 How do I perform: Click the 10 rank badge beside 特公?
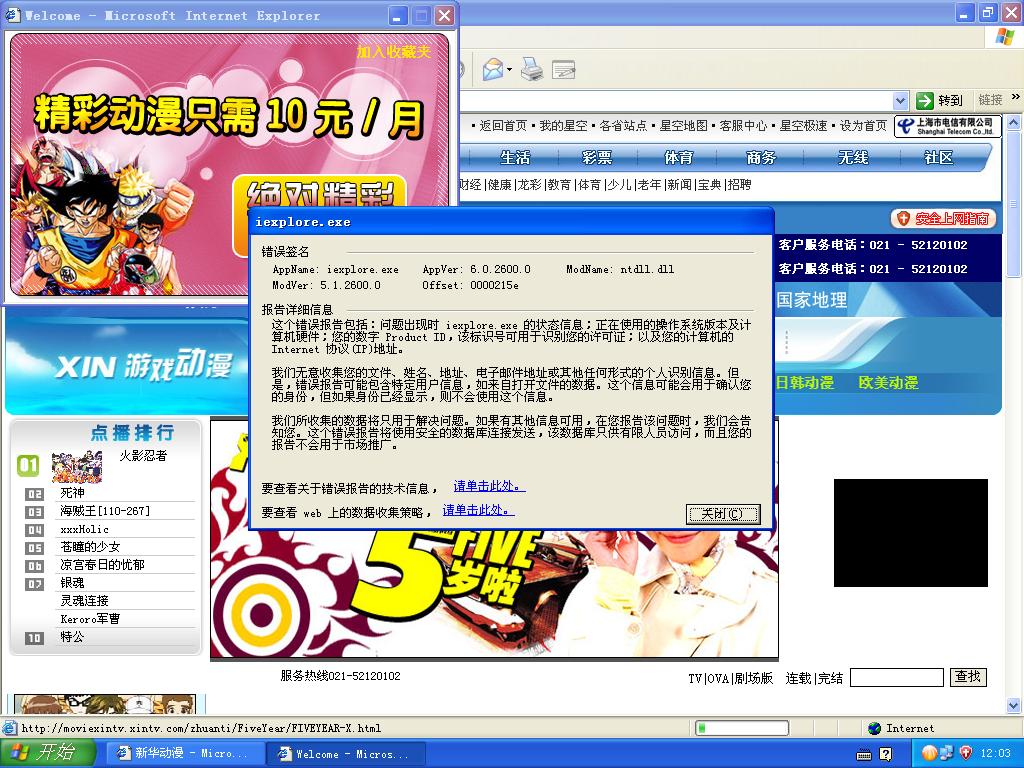[34, 638]
